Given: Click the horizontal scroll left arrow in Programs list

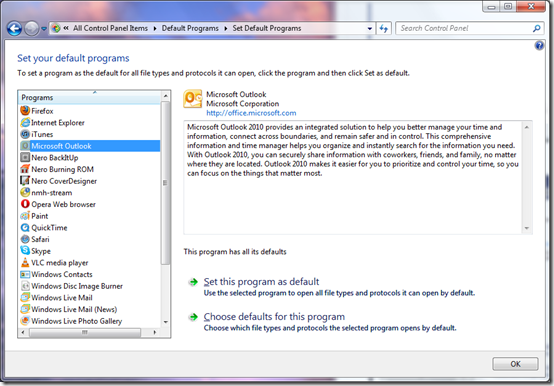Looking at the screenshot, I should pyautogui.click(x=23, y=332).
